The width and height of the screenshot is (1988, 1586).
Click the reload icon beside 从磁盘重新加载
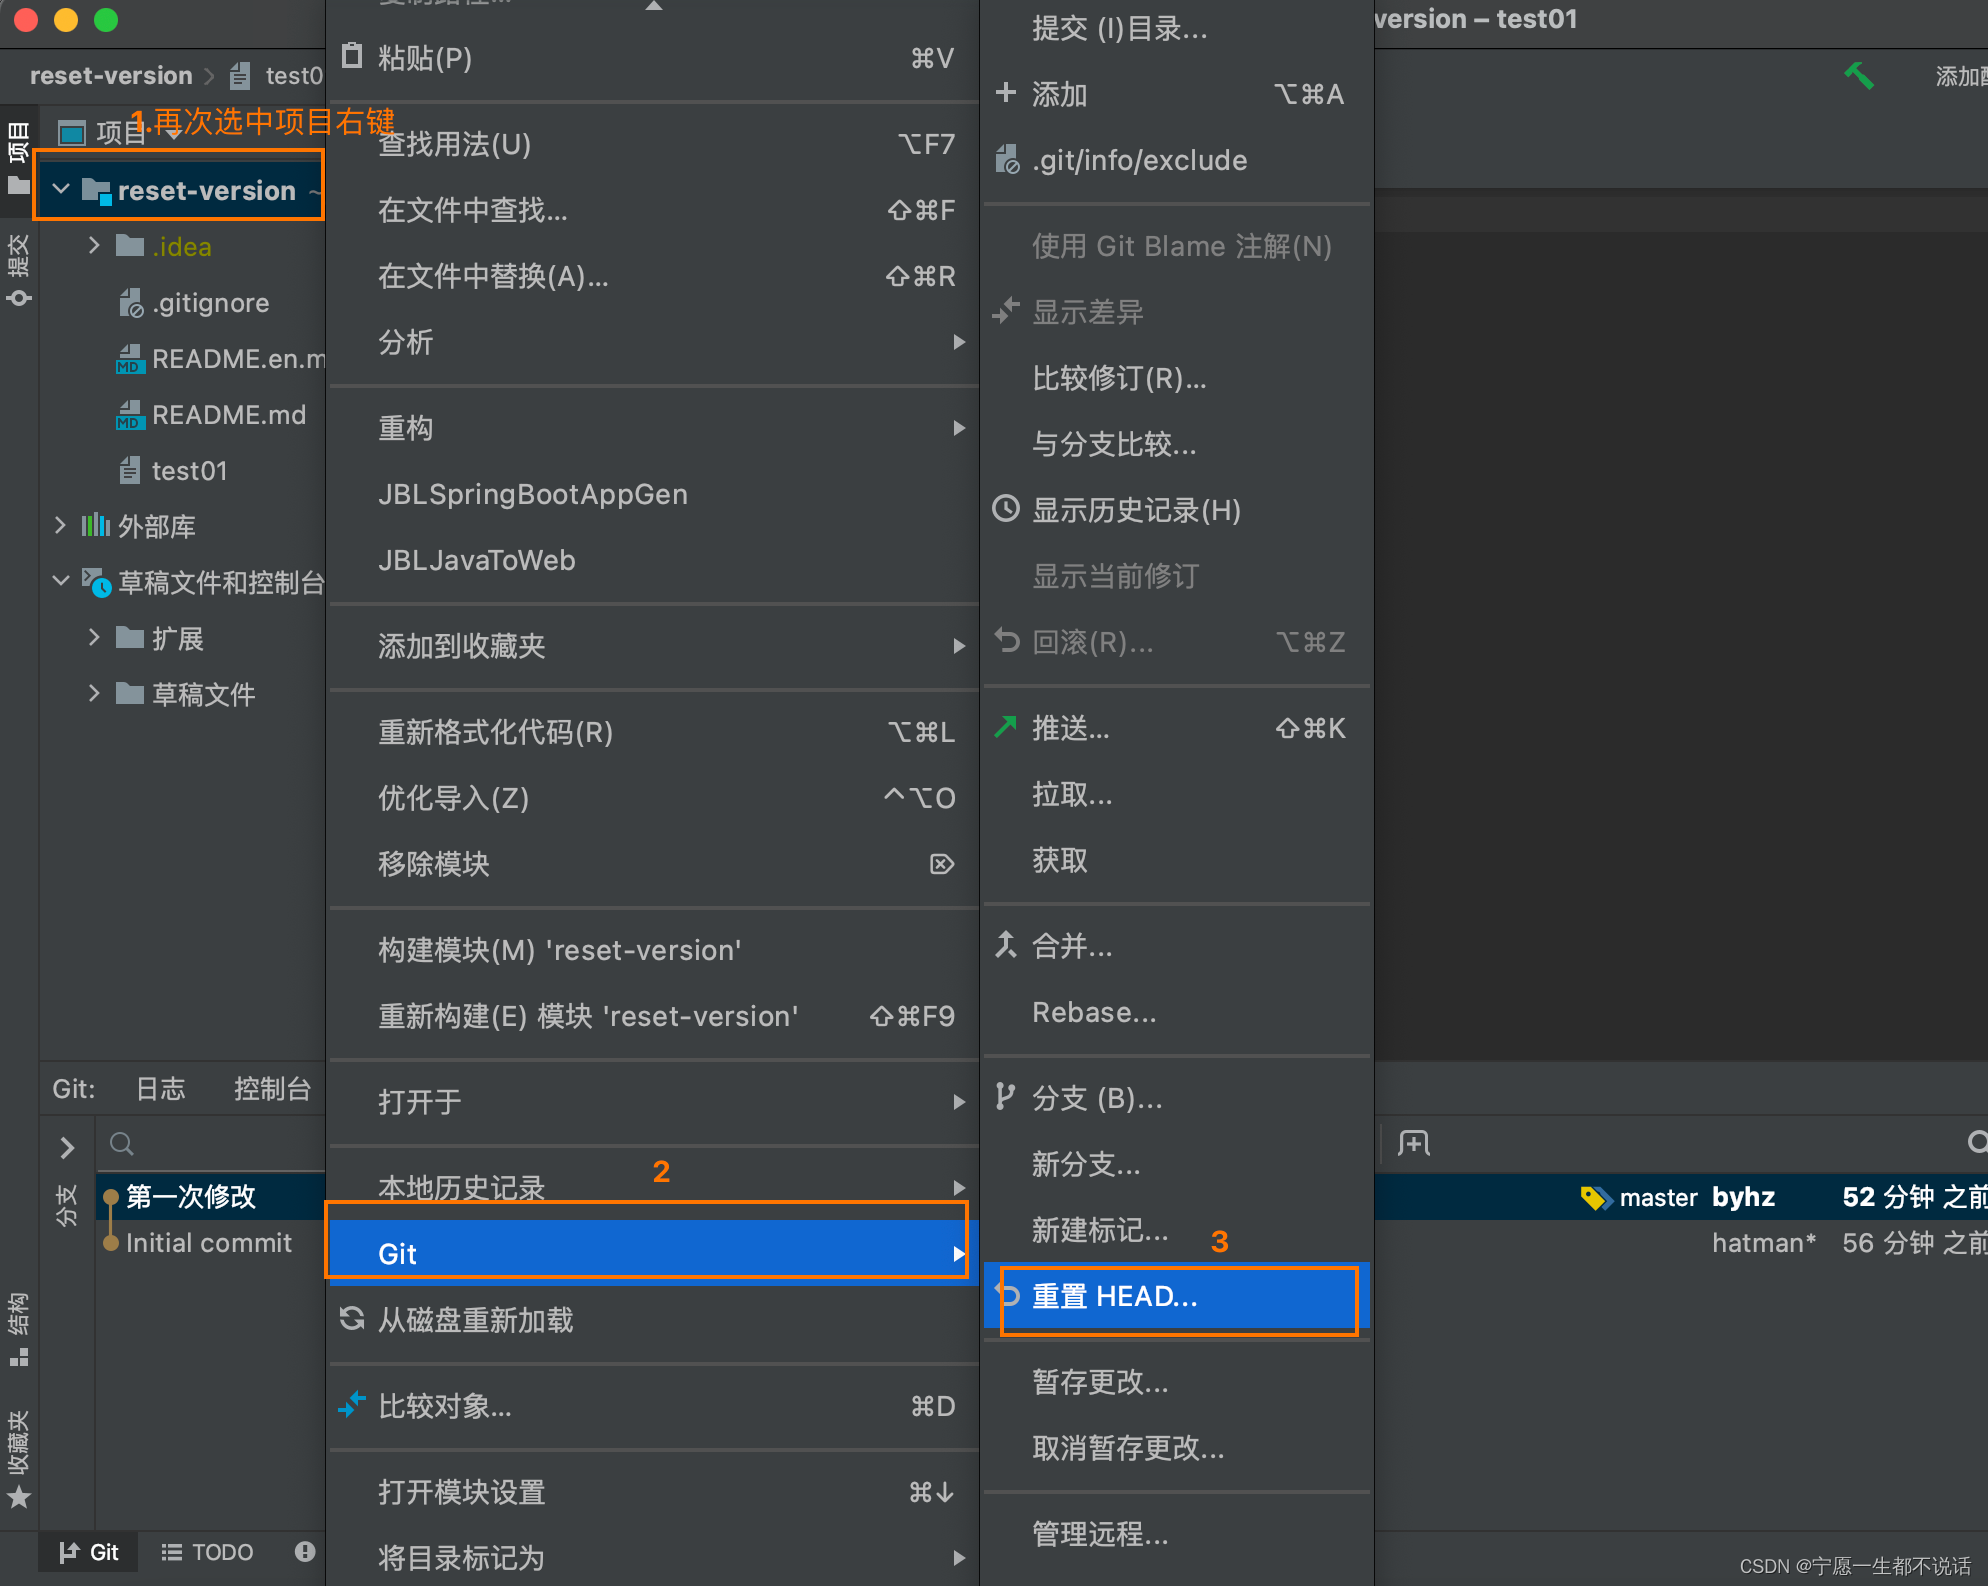pos(352,1319)
